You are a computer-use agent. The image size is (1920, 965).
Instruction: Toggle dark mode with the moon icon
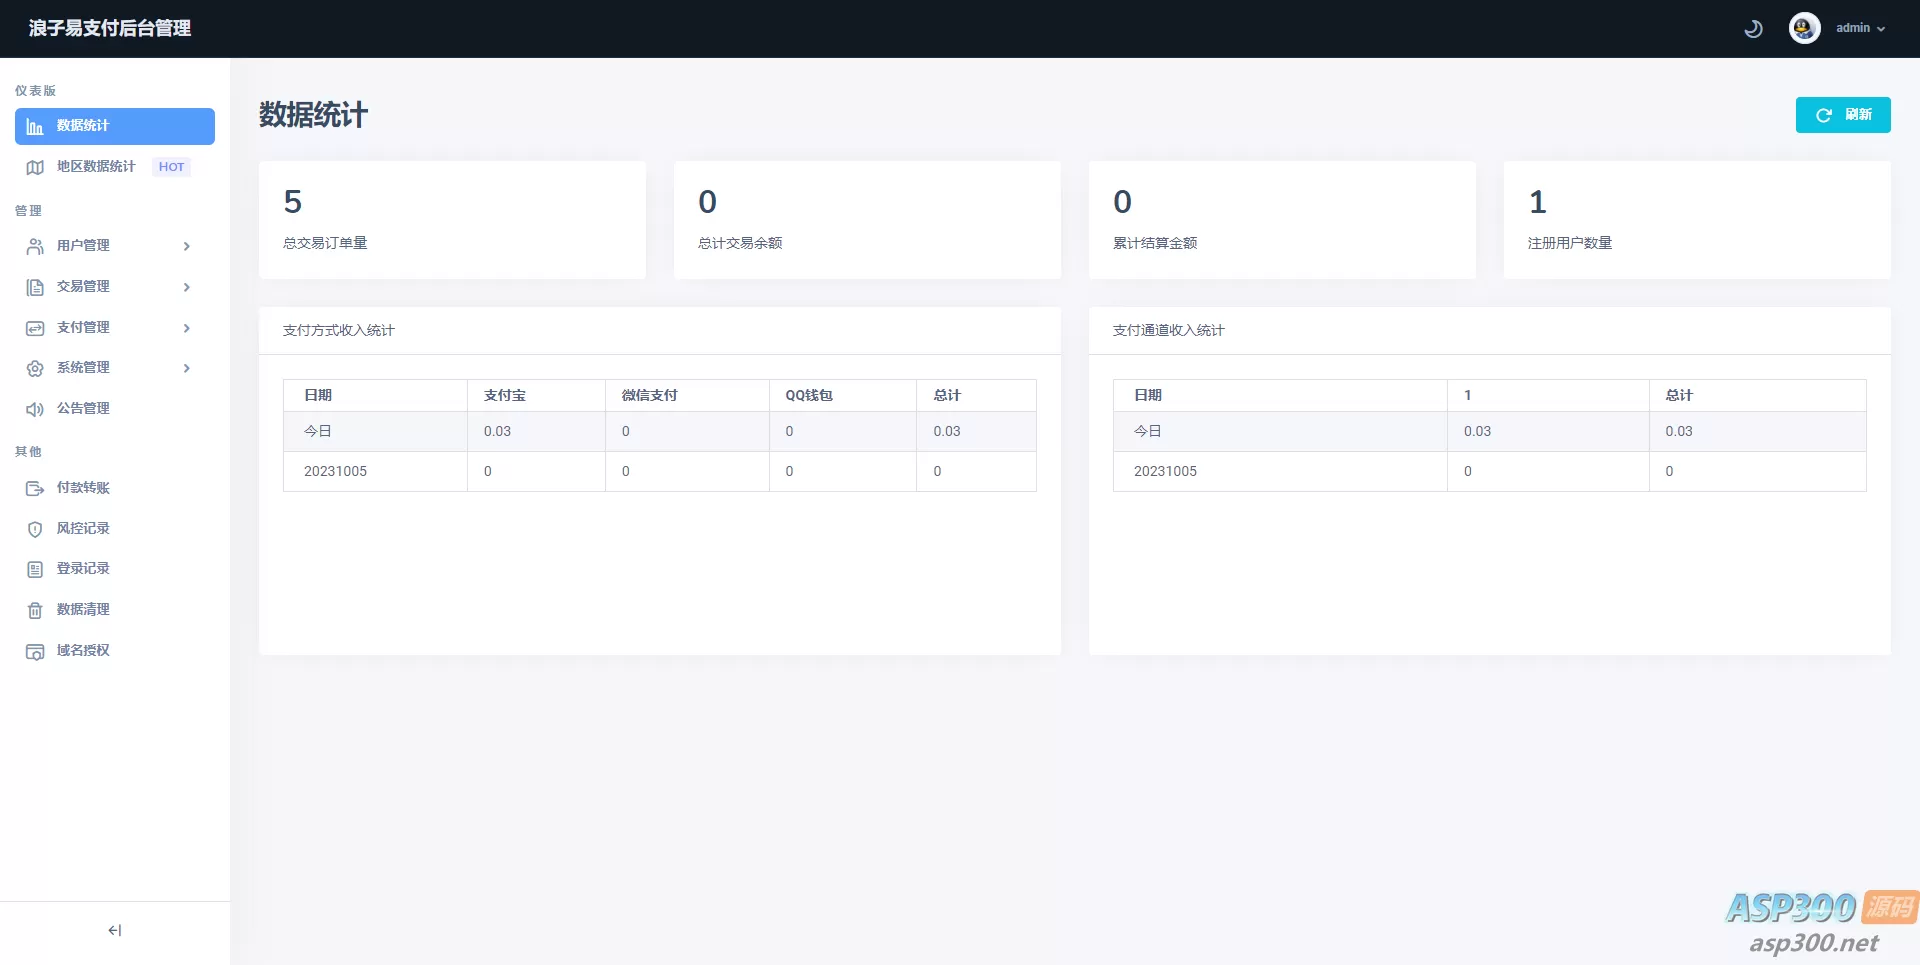coord(1753,29)
